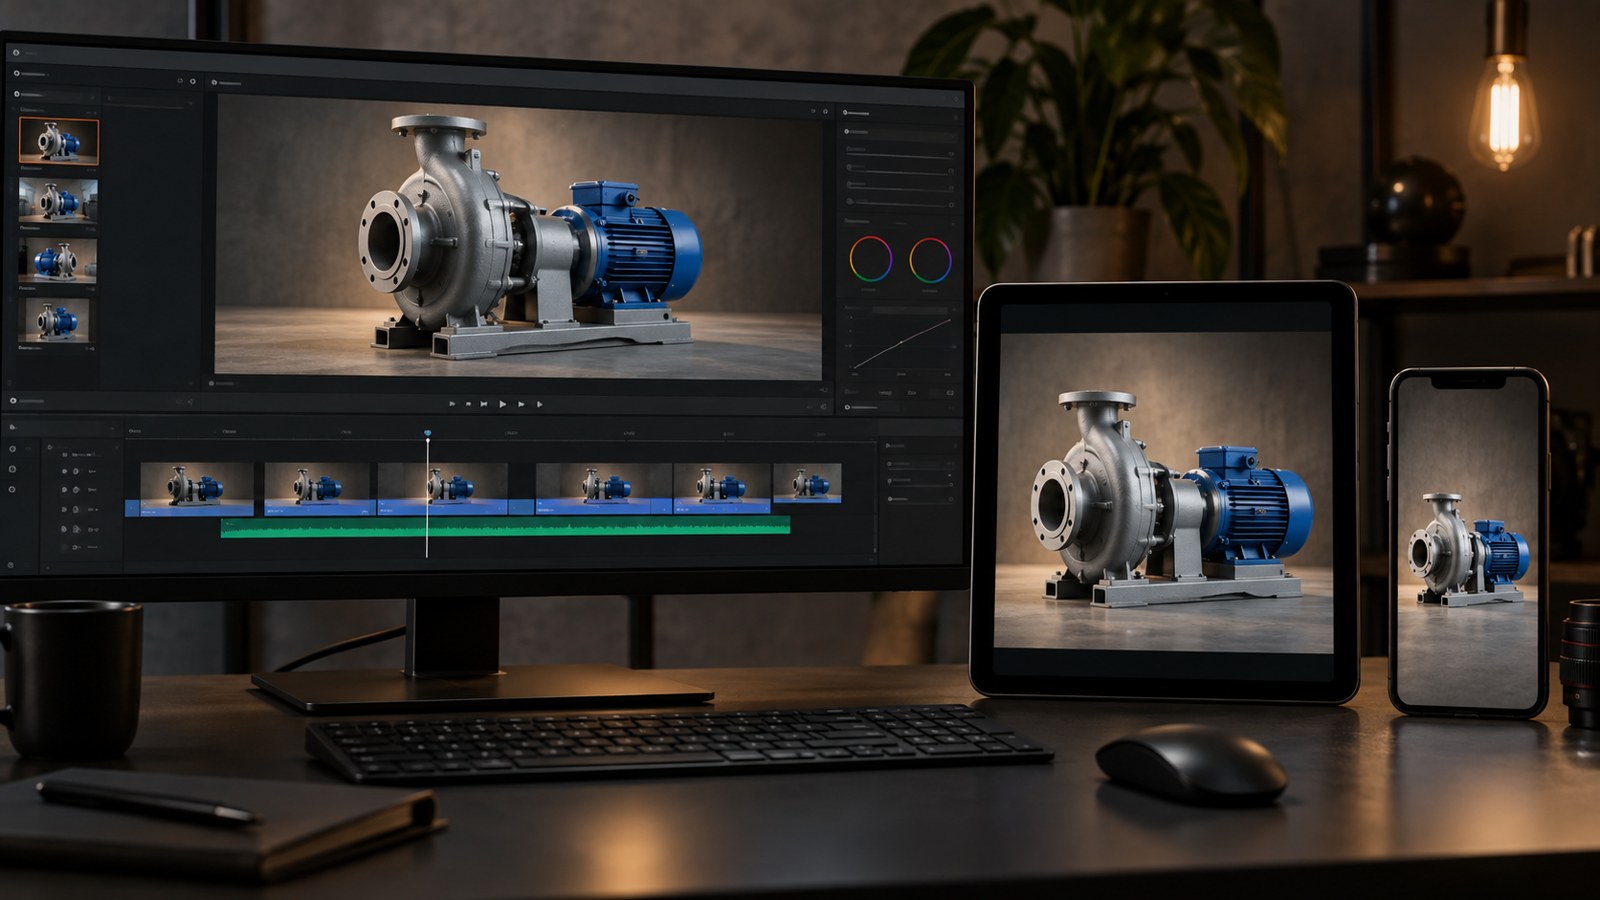This screenshot has width=1600, height=900.
Task: Select the fourth video clip on the timeline
Action: [x=604, y=489]
